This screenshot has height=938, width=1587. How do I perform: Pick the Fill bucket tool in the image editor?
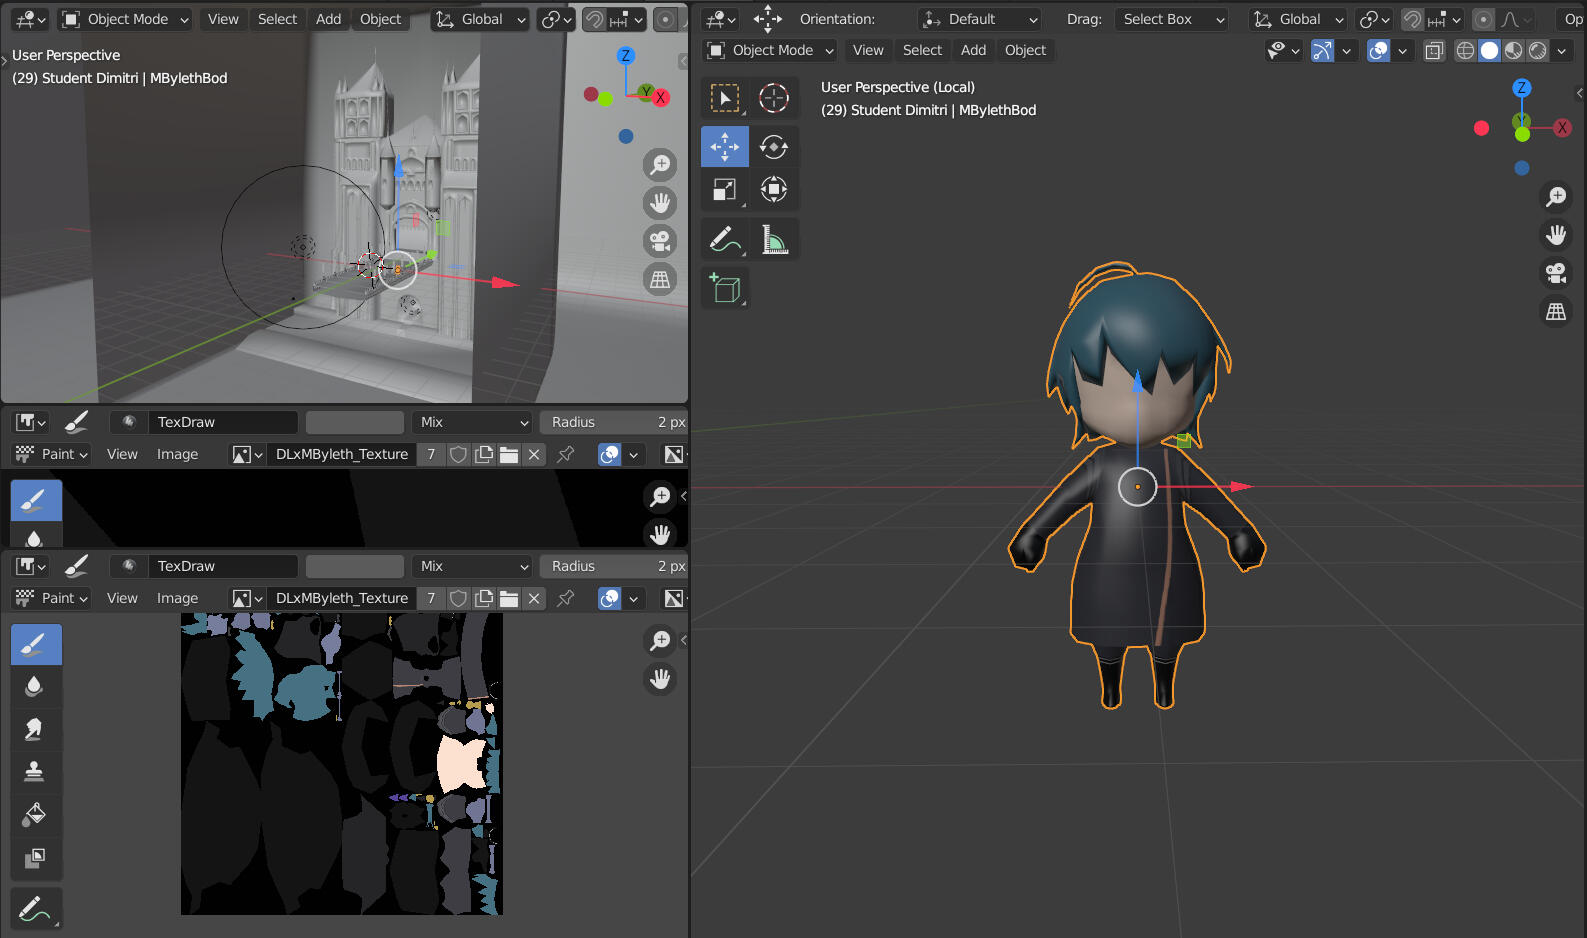tap(35, 814)
